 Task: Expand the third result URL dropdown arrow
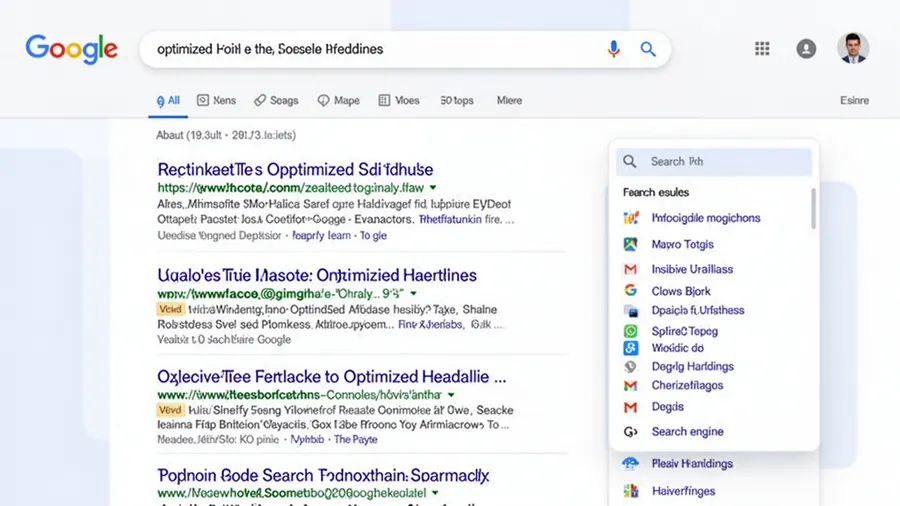click(451, 395)
